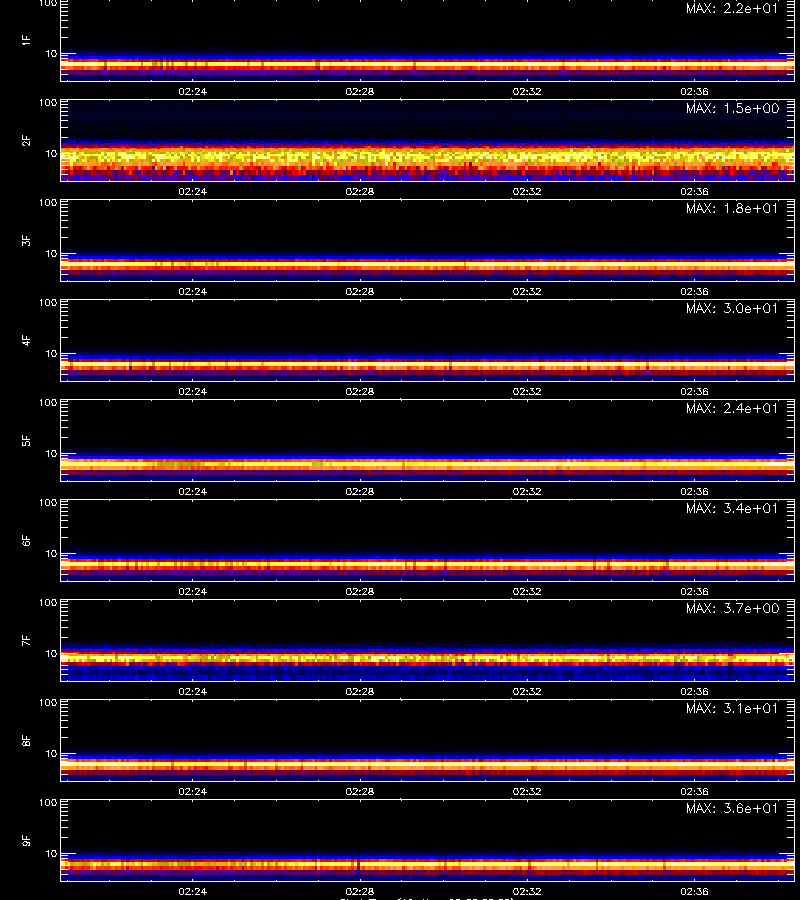Image resolution: width=800 pixels, height=900 pixels.
Task: Select the text MAX: 3.7e+00
Action: click(732, 608)
